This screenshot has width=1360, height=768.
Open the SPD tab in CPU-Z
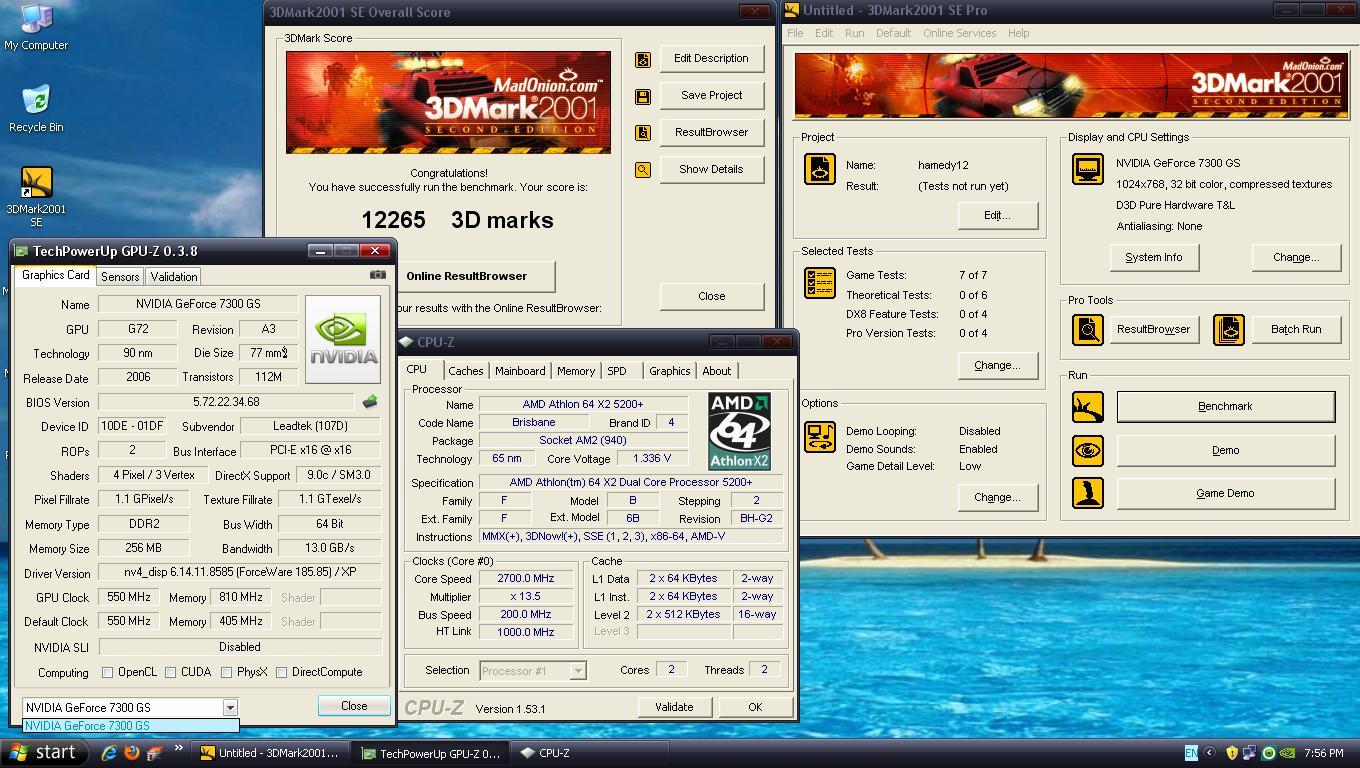coord(617,371)
